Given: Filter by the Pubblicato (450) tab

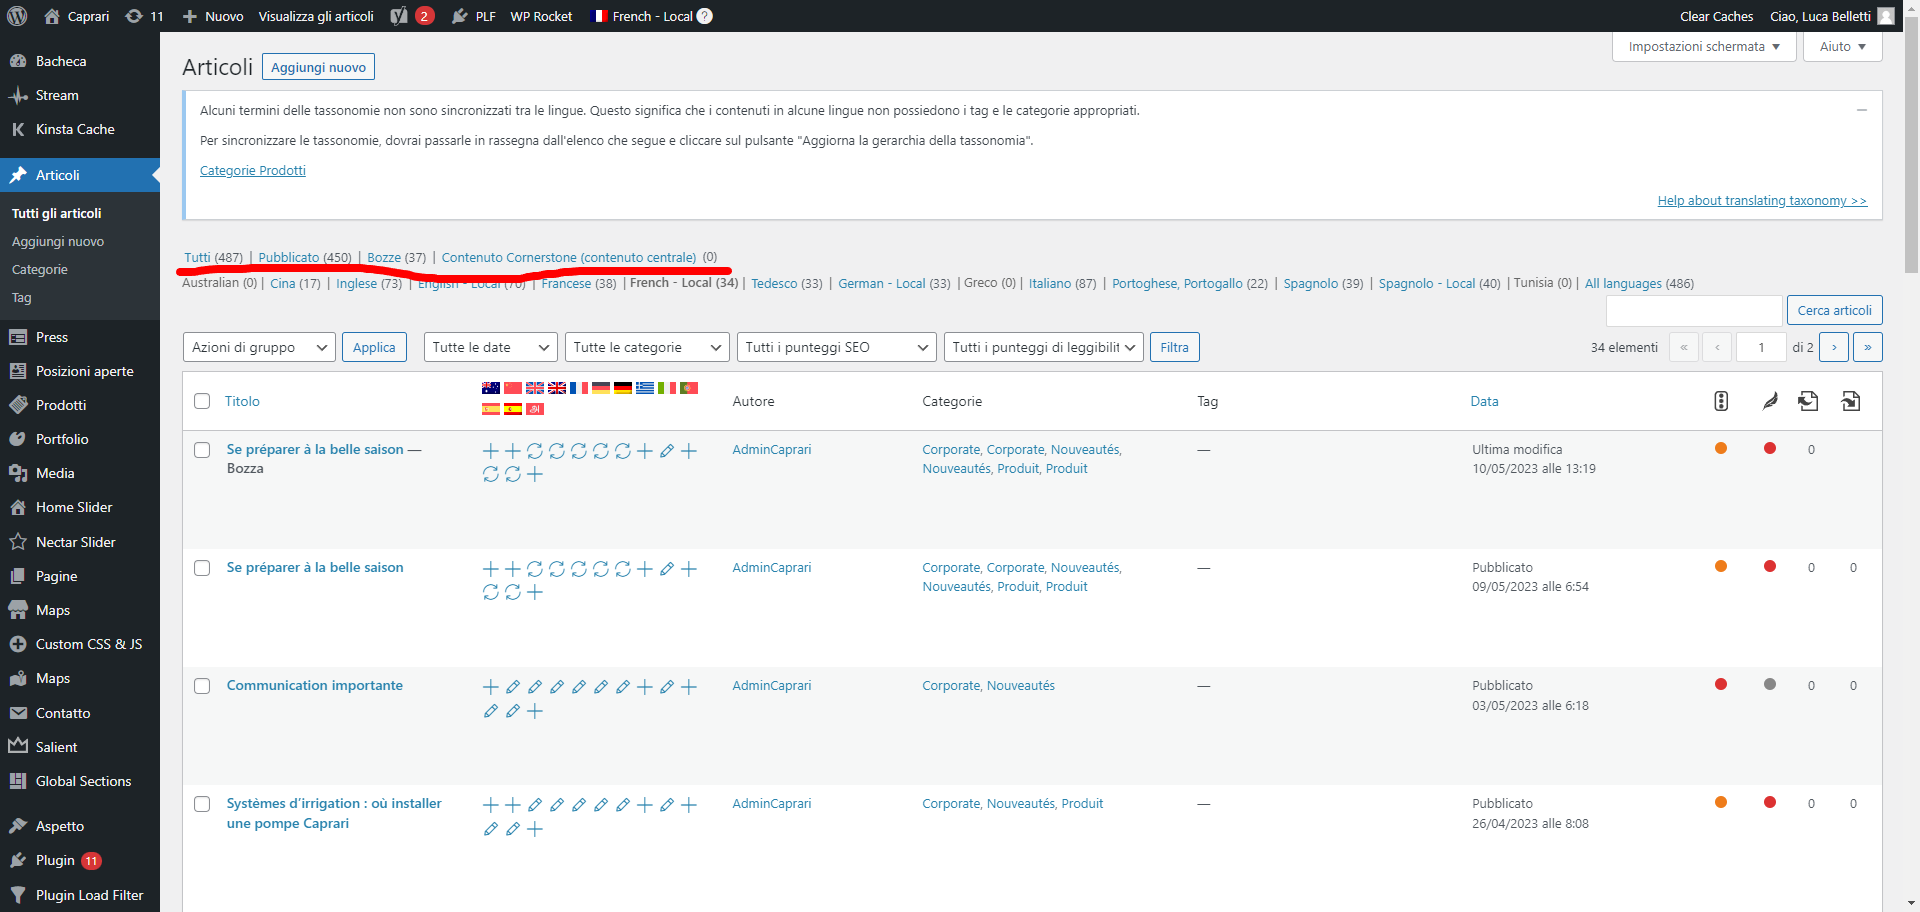Looking at the screenshot, I should click(305, 257).
